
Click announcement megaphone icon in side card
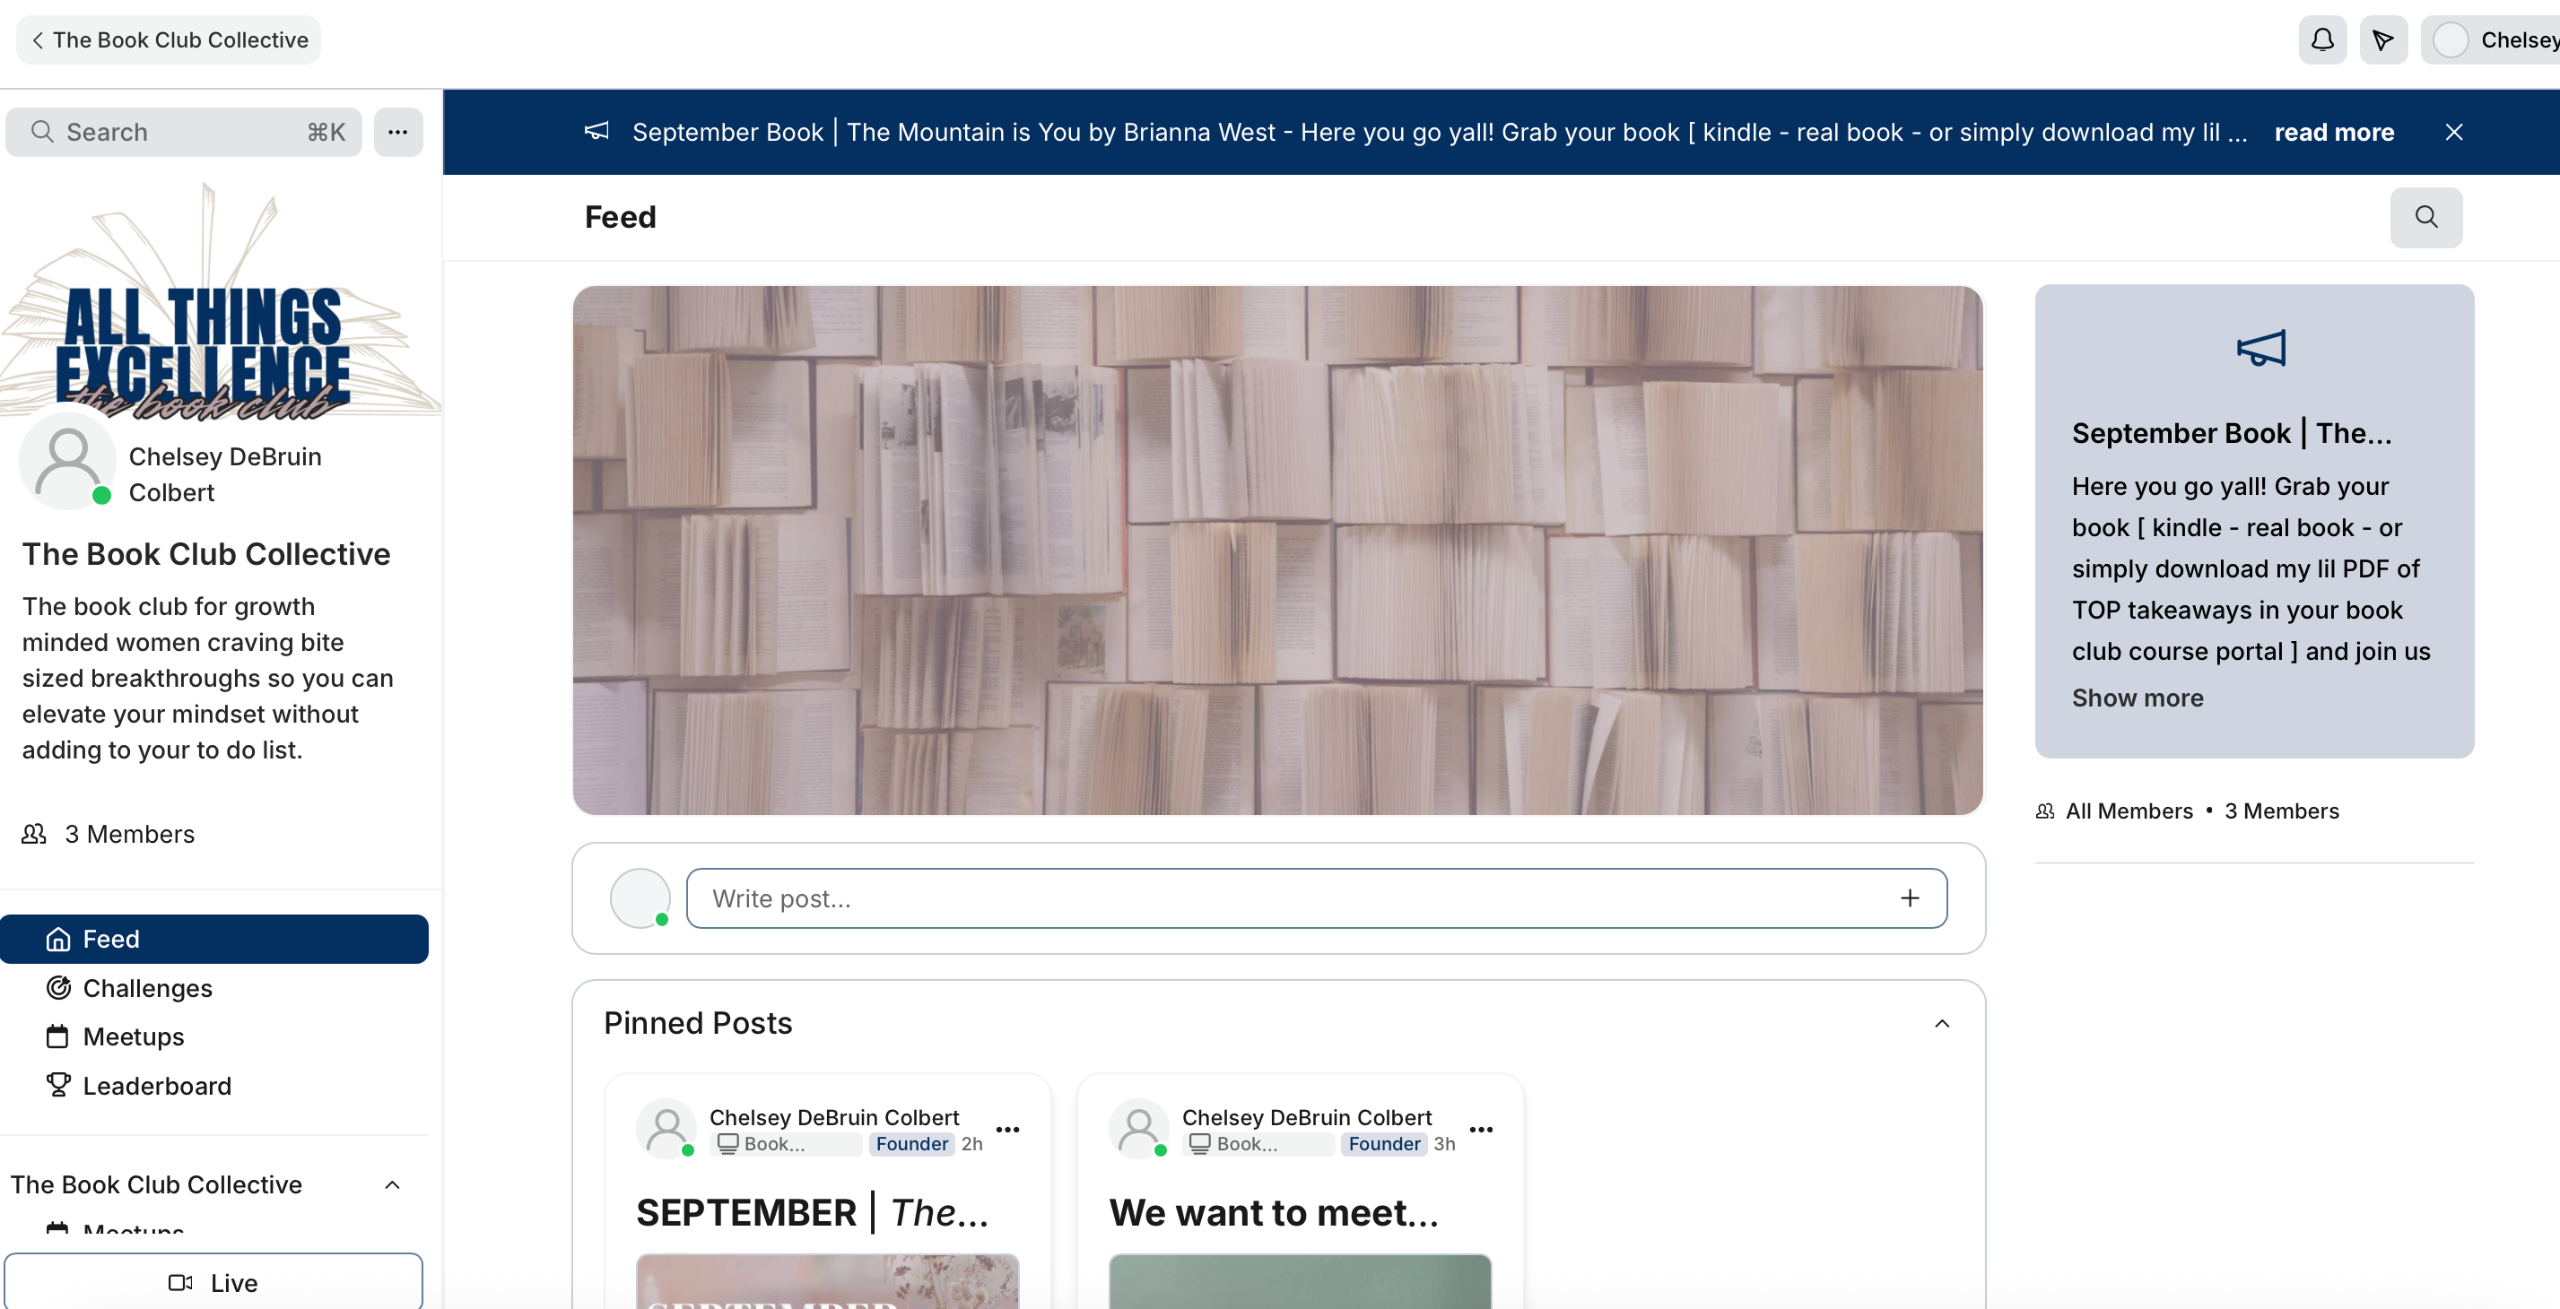tap(2261, 348)
